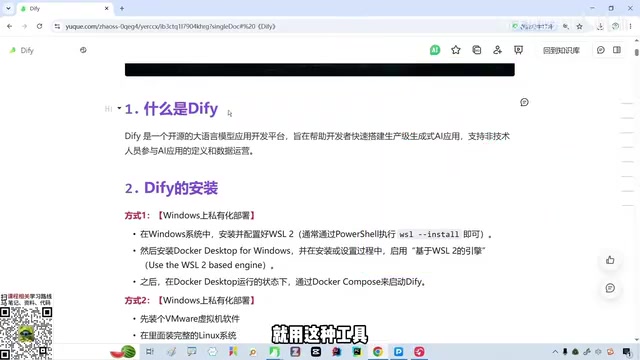The image size is (640, 360).
Task: Open comment bubble beside 什么是Dify heading
Action: (524, 102)
